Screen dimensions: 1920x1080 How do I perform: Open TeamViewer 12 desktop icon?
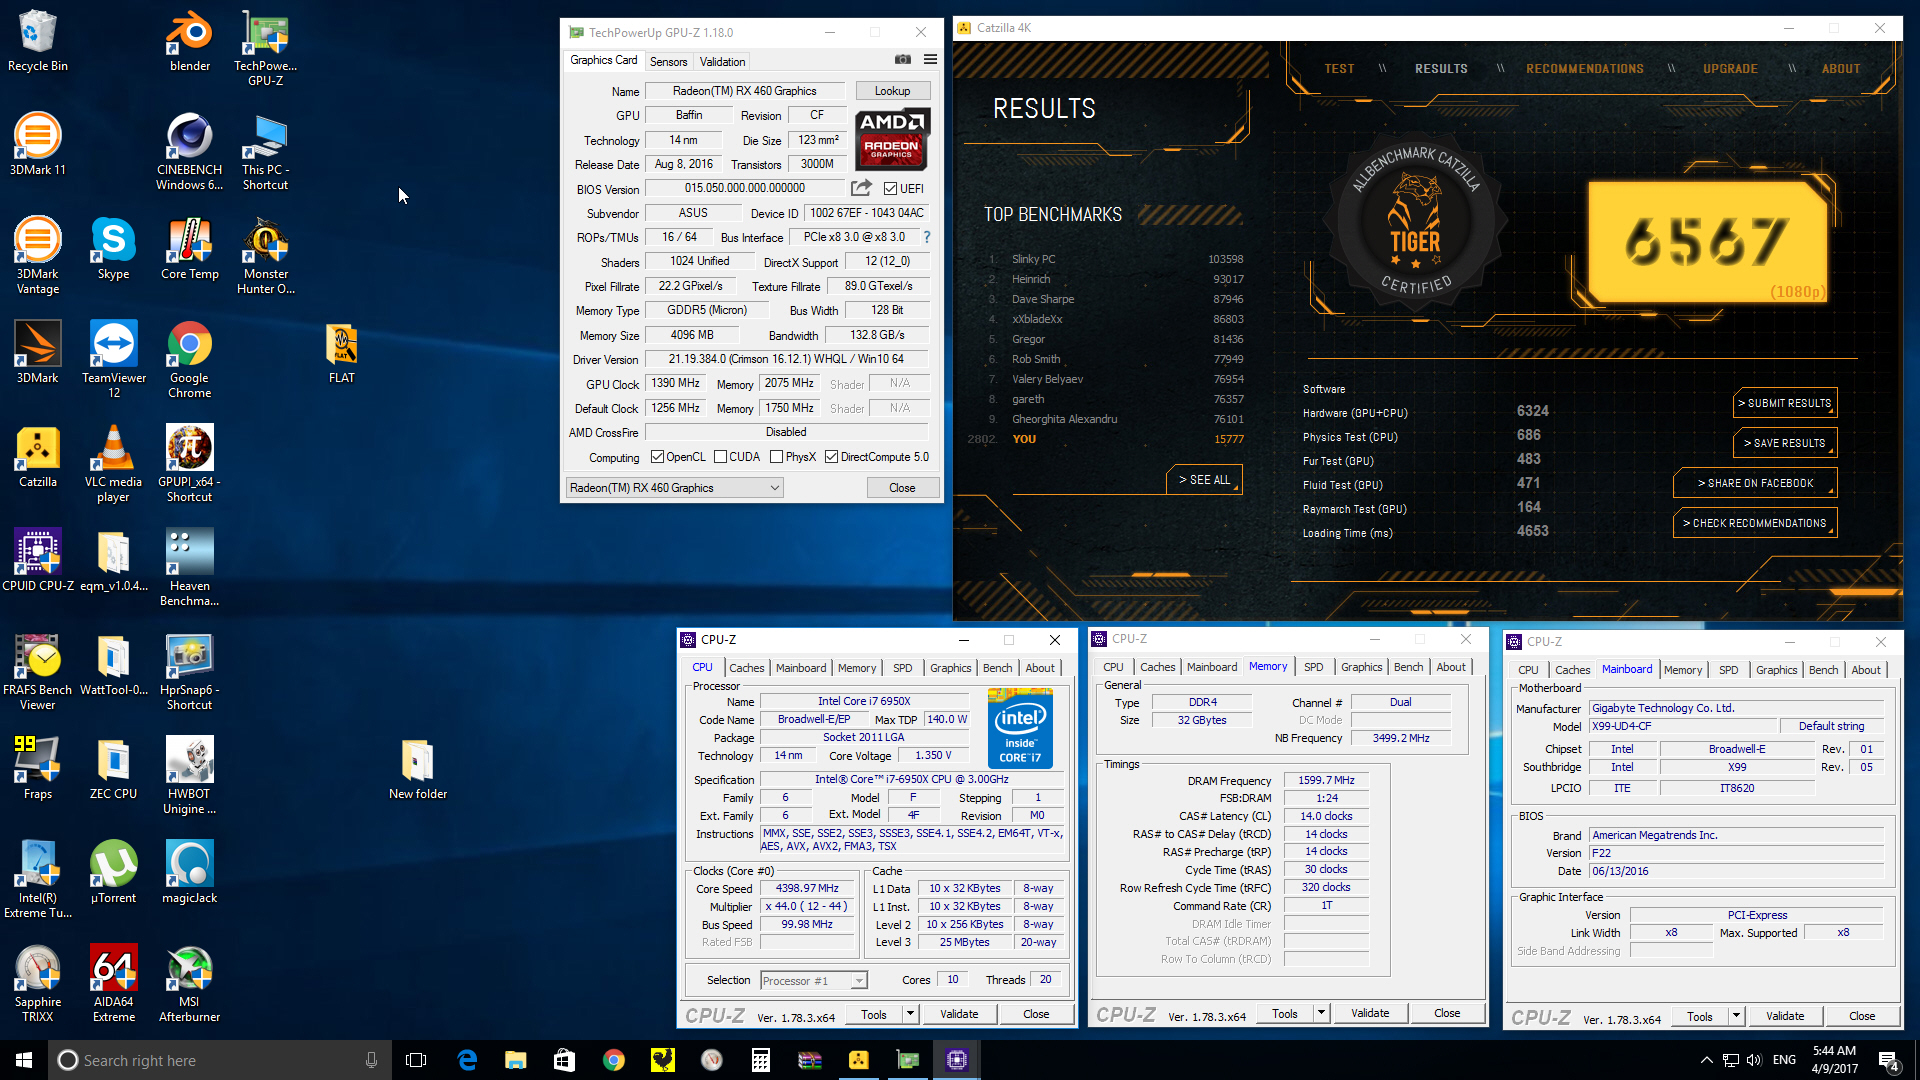[114, 360]
